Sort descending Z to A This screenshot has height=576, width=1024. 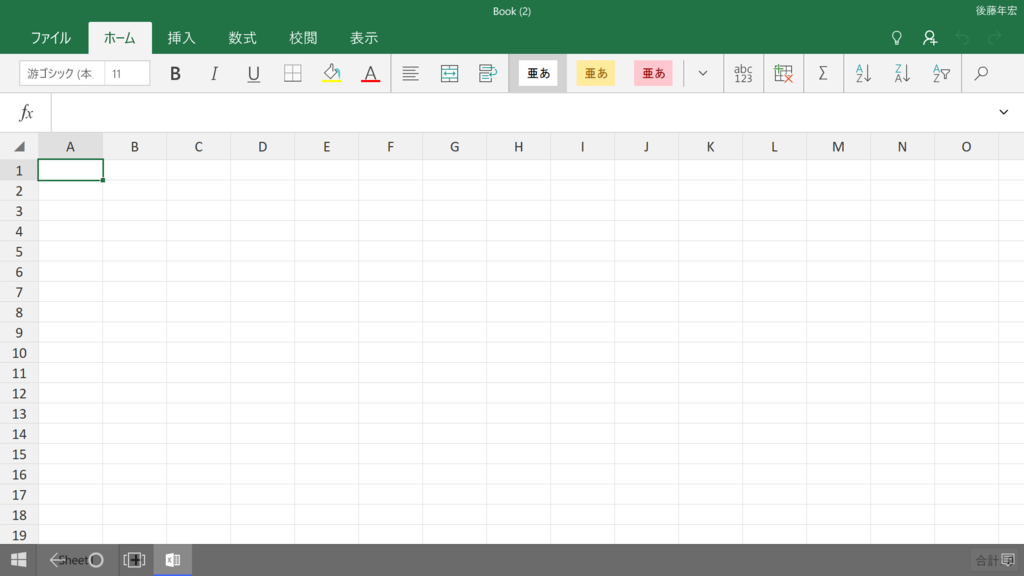click(x=903, y=73)
